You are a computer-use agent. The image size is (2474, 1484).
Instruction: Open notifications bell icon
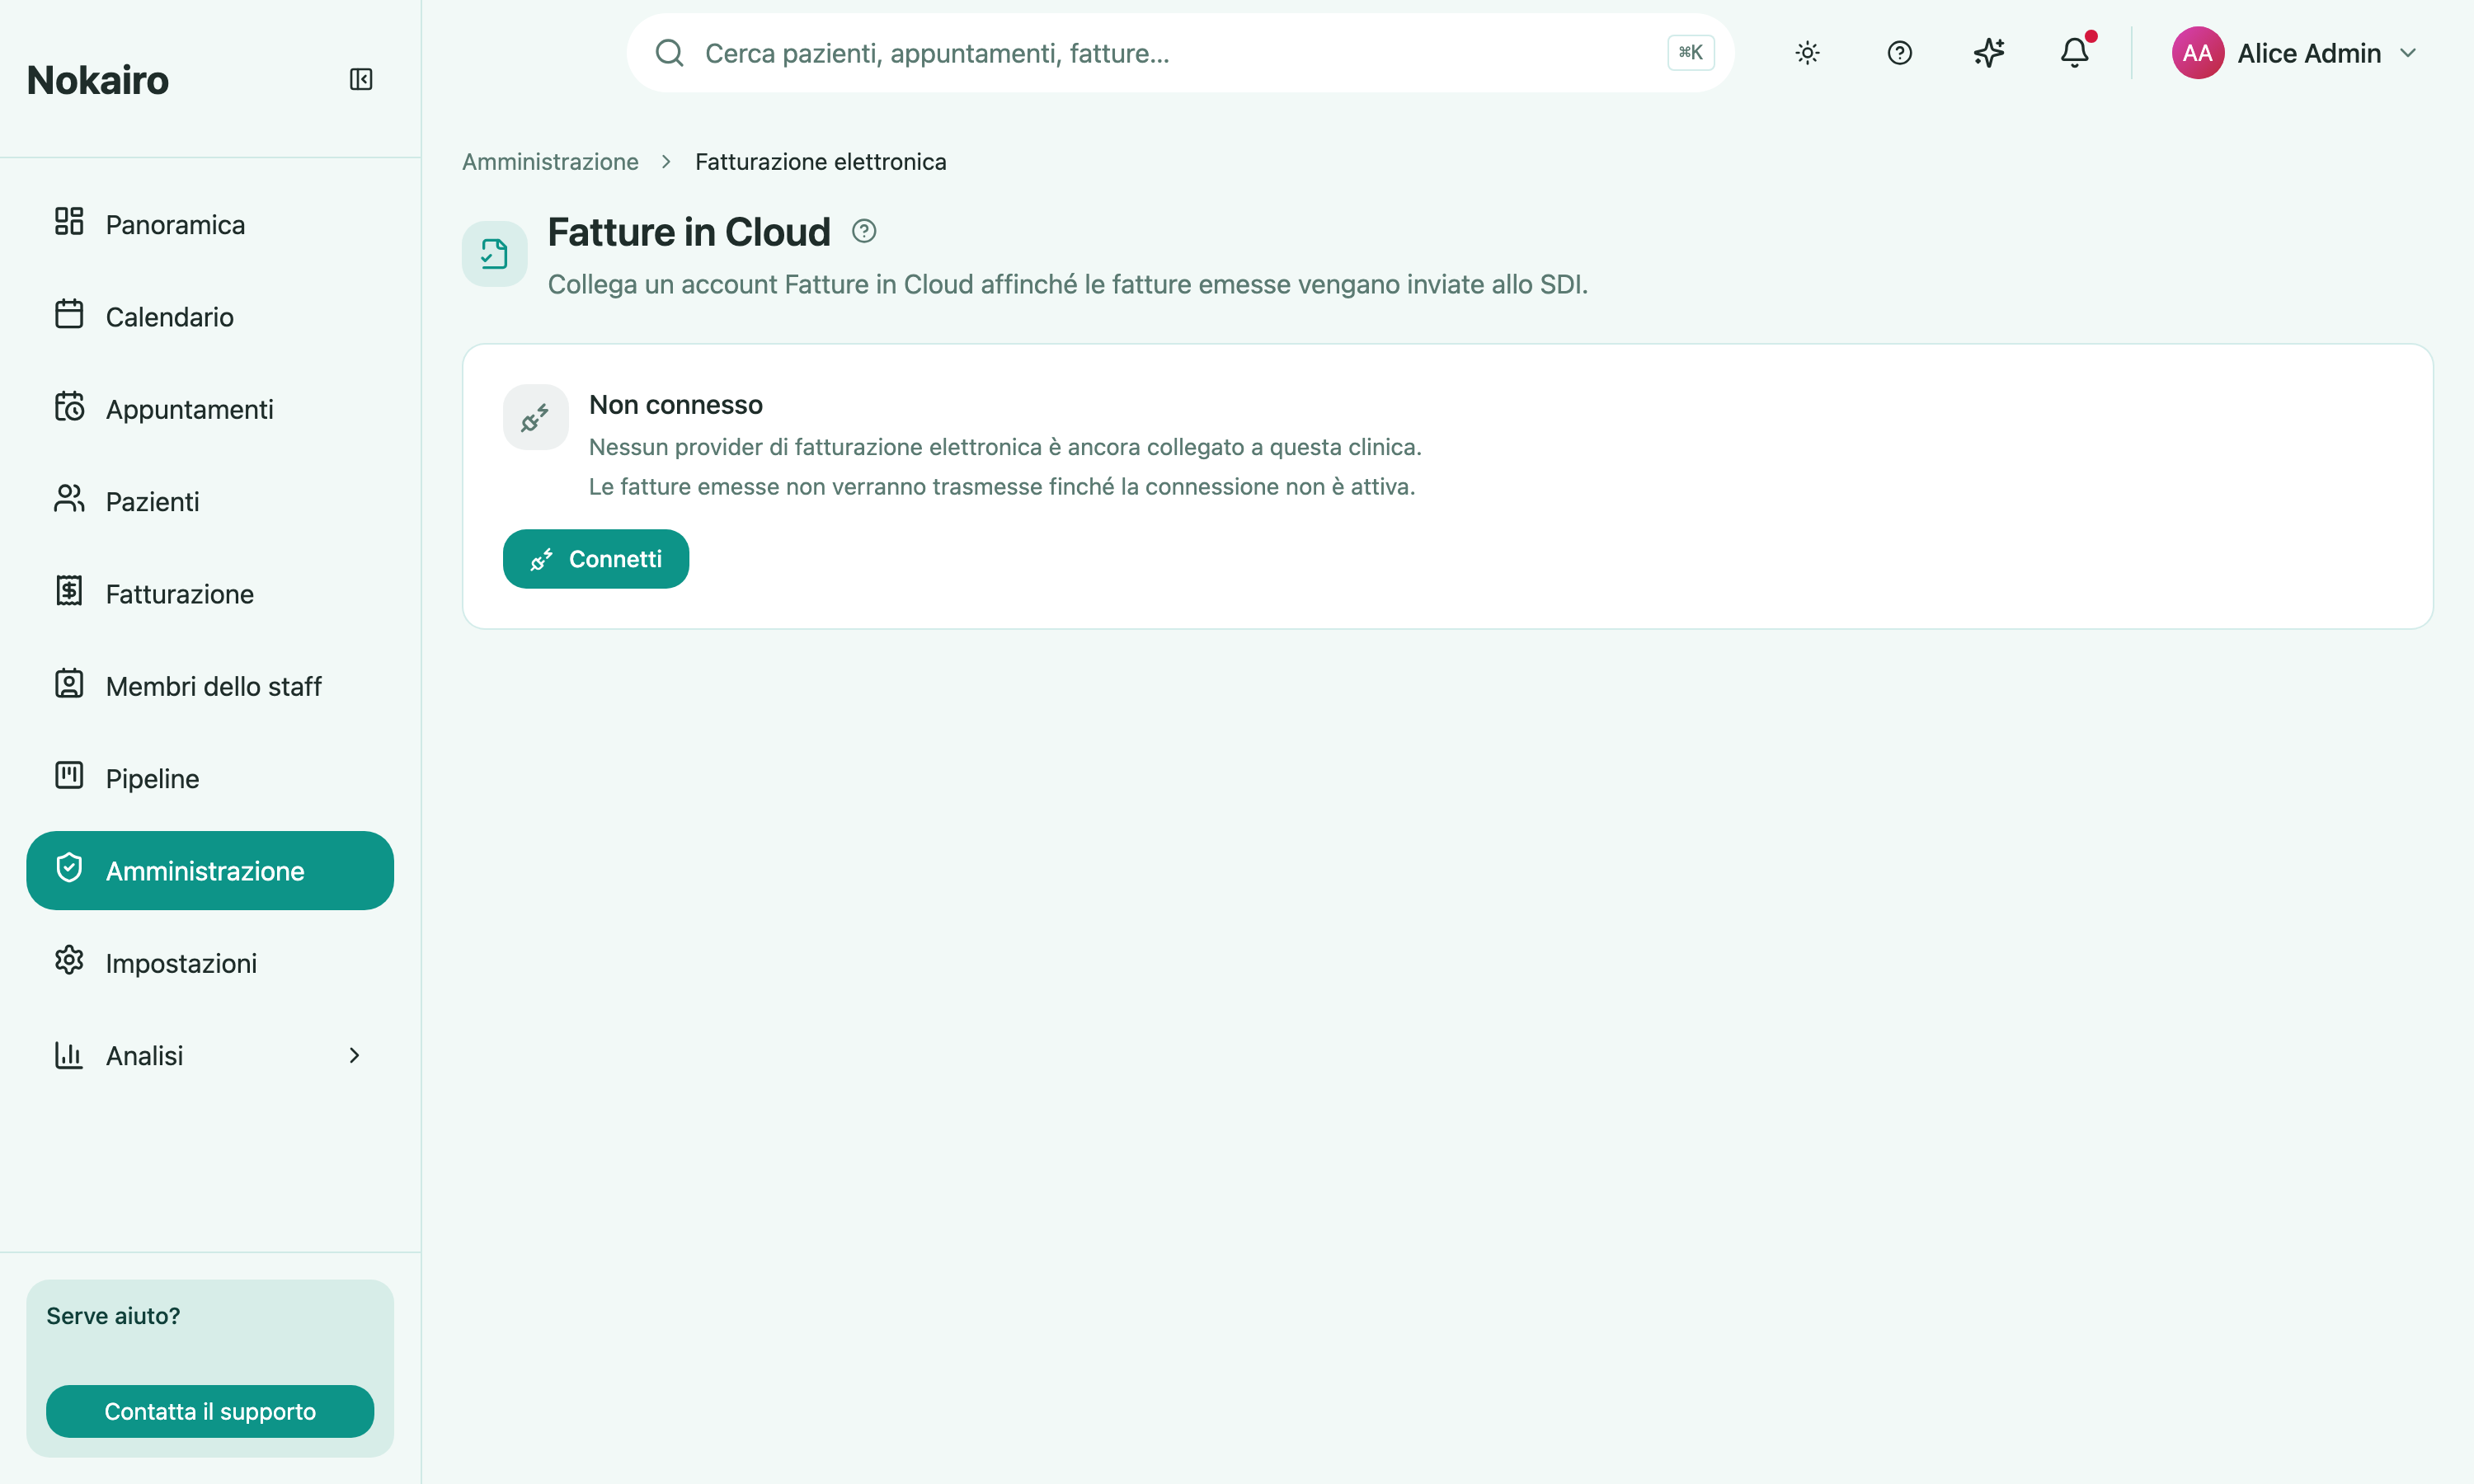click(x=2076, y=52)
